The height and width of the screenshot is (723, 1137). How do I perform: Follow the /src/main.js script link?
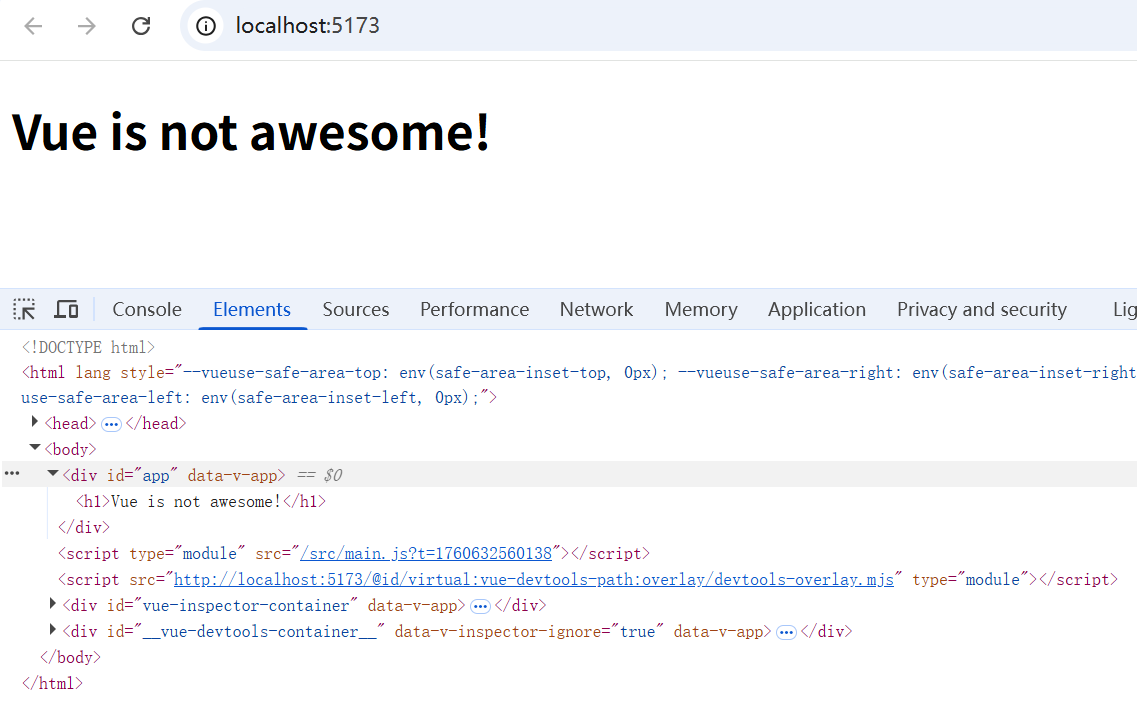426,554
